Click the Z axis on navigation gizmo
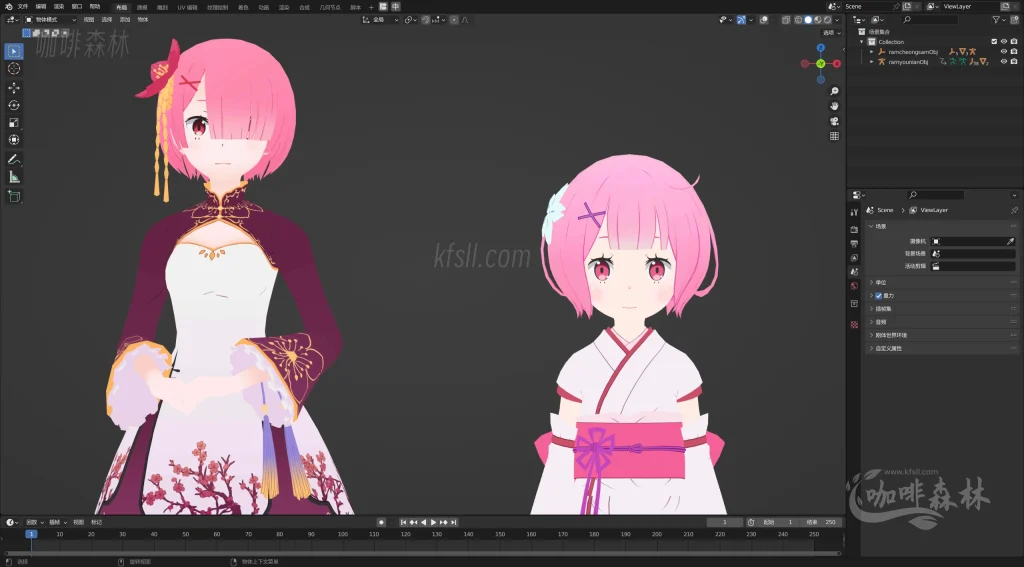The width and height of the screenshot is (1024, 567). point(821,48)
